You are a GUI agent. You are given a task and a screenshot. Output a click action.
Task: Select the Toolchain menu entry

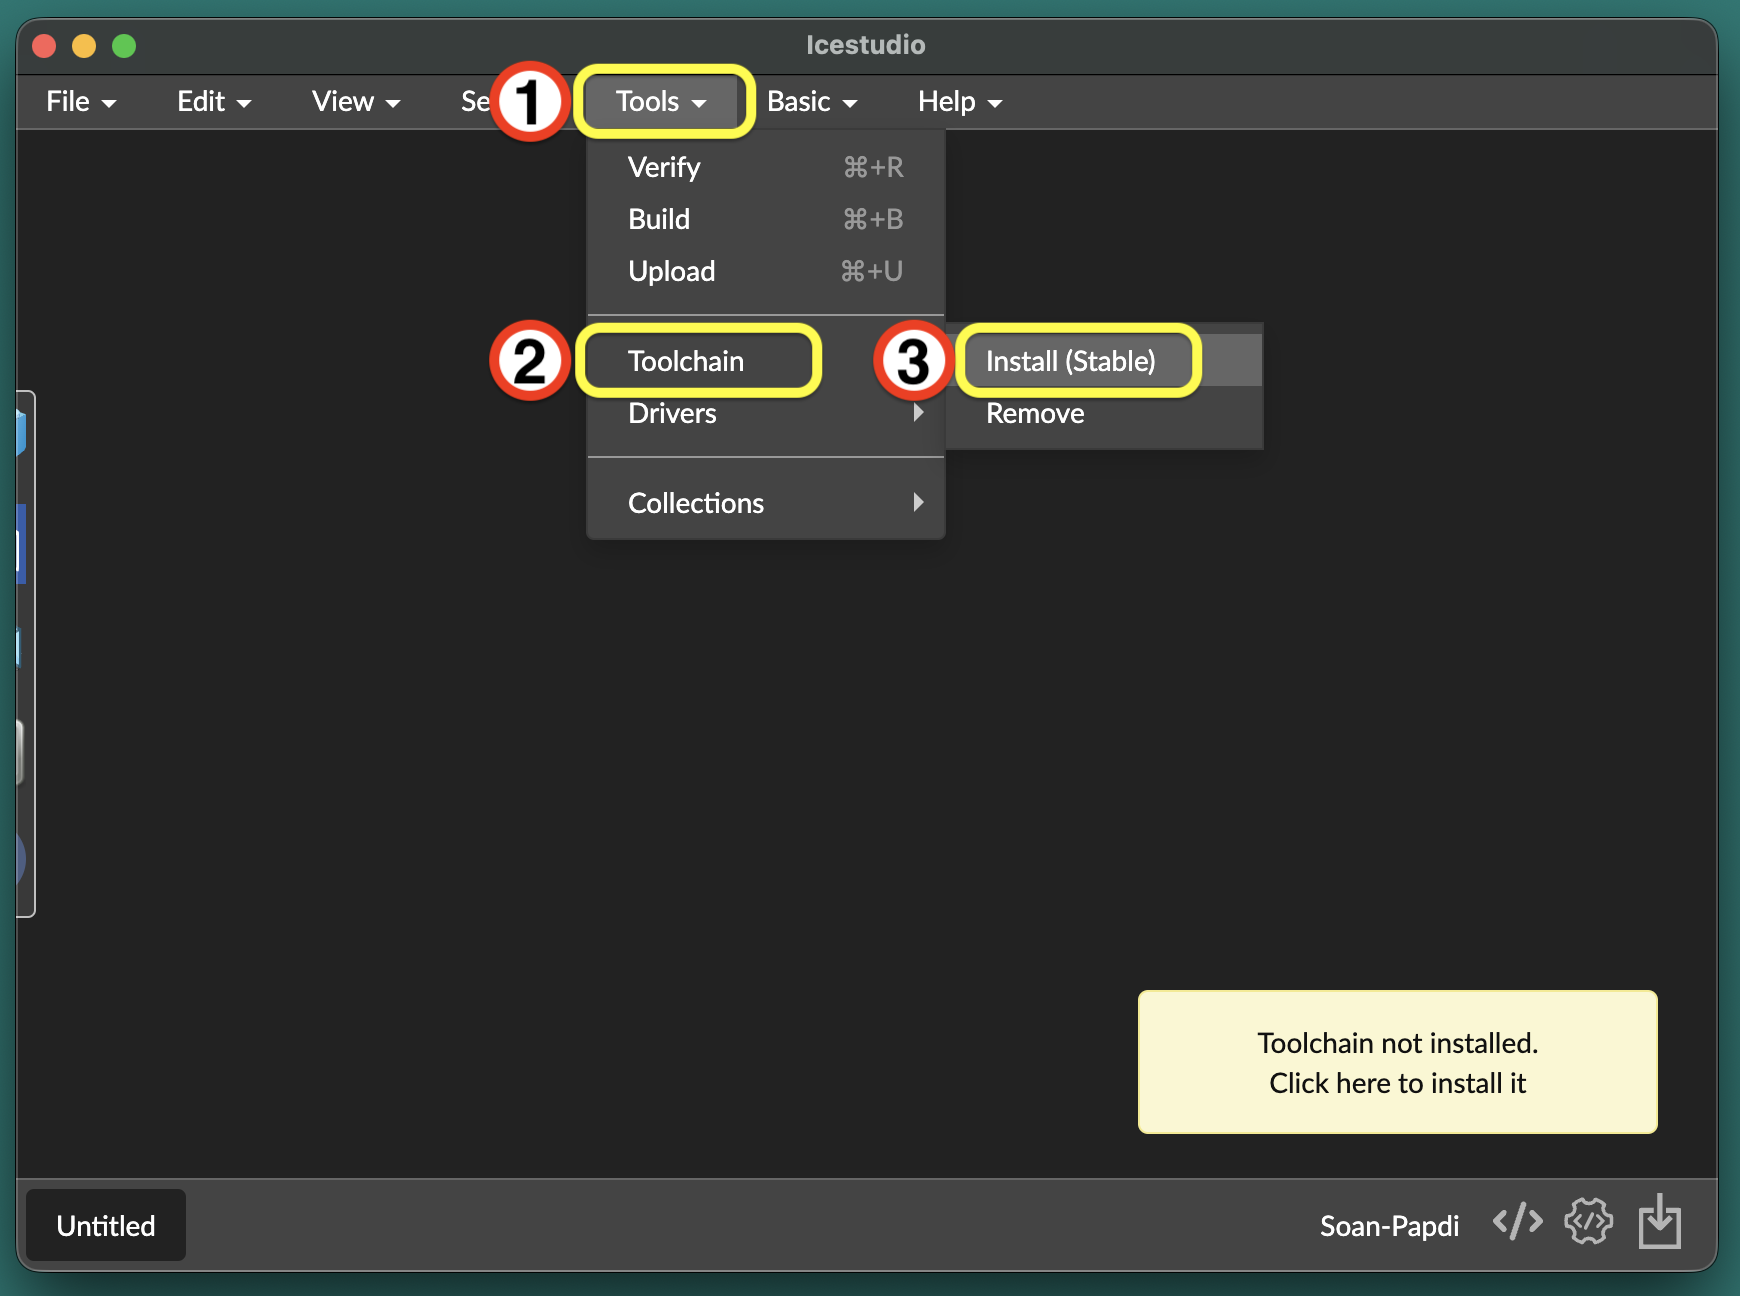point(766,361)
